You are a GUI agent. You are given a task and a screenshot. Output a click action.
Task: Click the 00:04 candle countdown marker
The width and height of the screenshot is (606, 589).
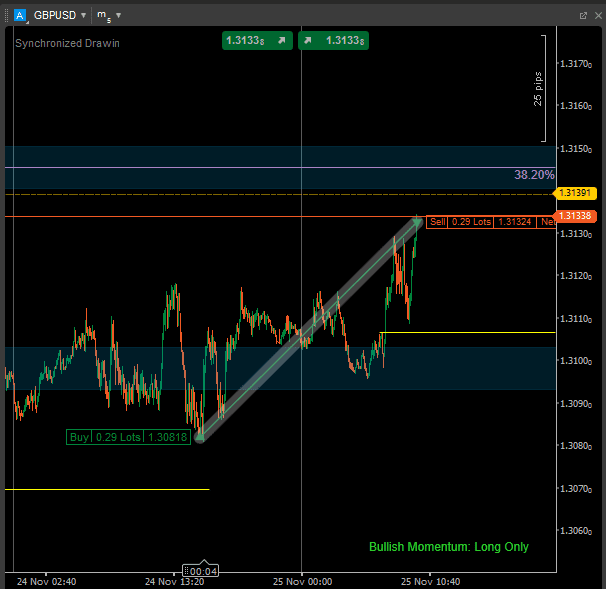pyautogui.click(x=201, y=570)
